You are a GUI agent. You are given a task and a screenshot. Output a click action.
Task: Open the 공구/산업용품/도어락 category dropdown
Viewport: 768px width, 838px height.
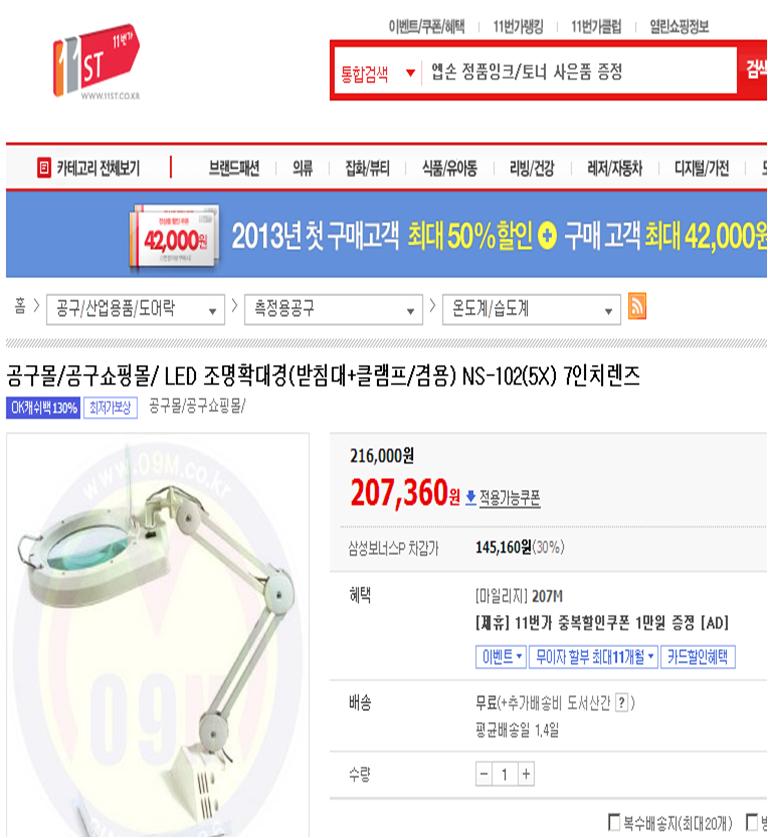point(135,309)
